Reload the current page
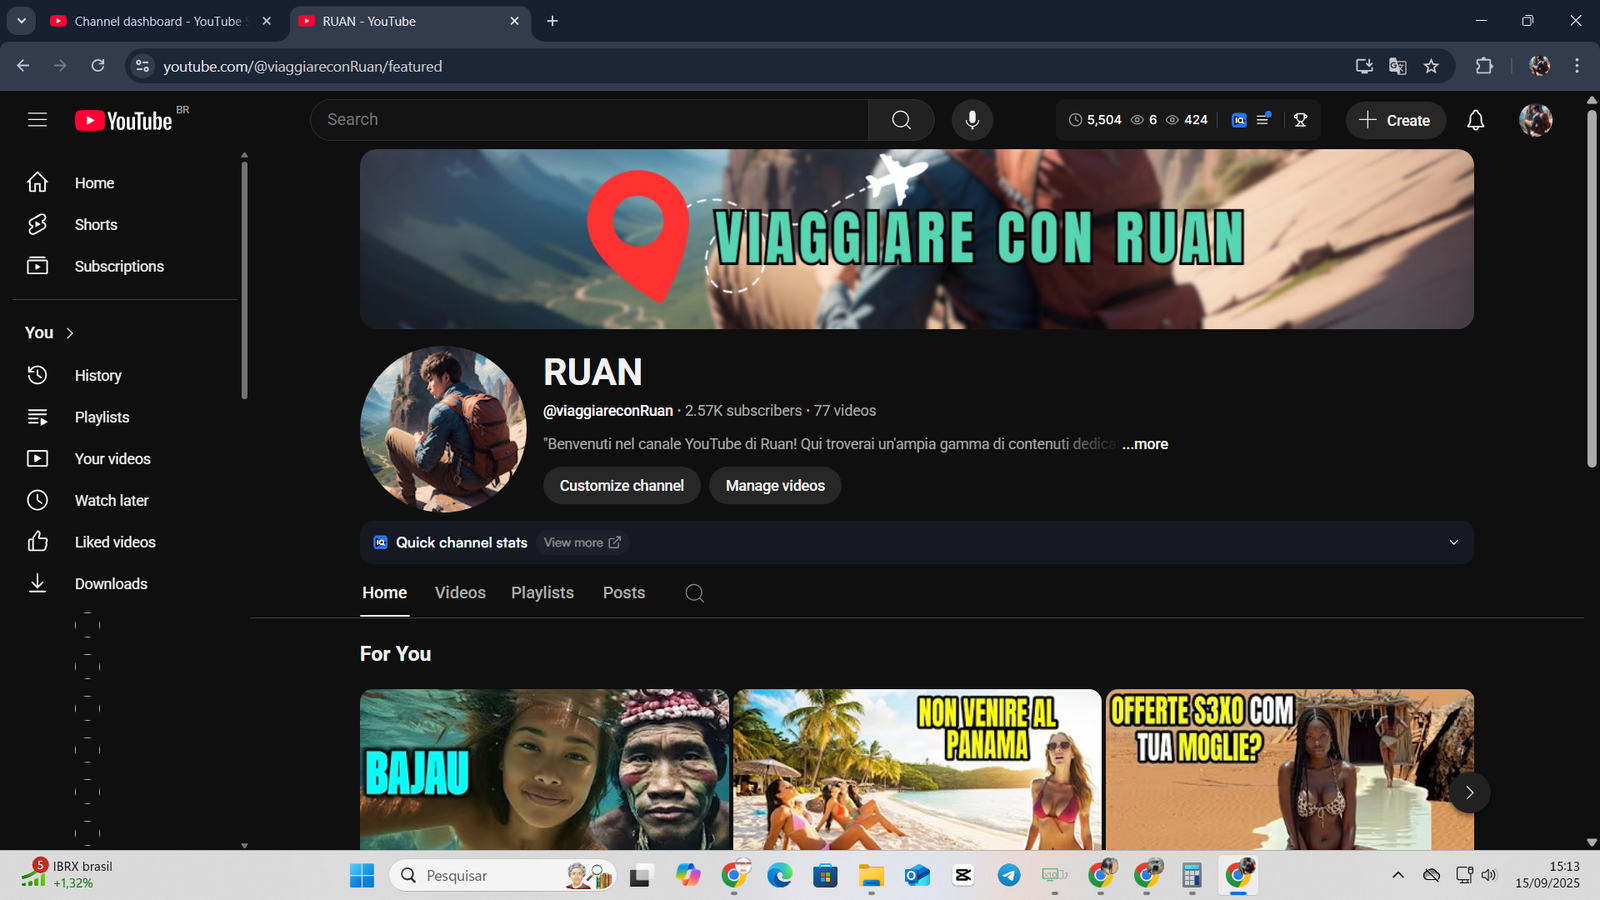This screenshot has width=1600, height=900. pos(98,66)
